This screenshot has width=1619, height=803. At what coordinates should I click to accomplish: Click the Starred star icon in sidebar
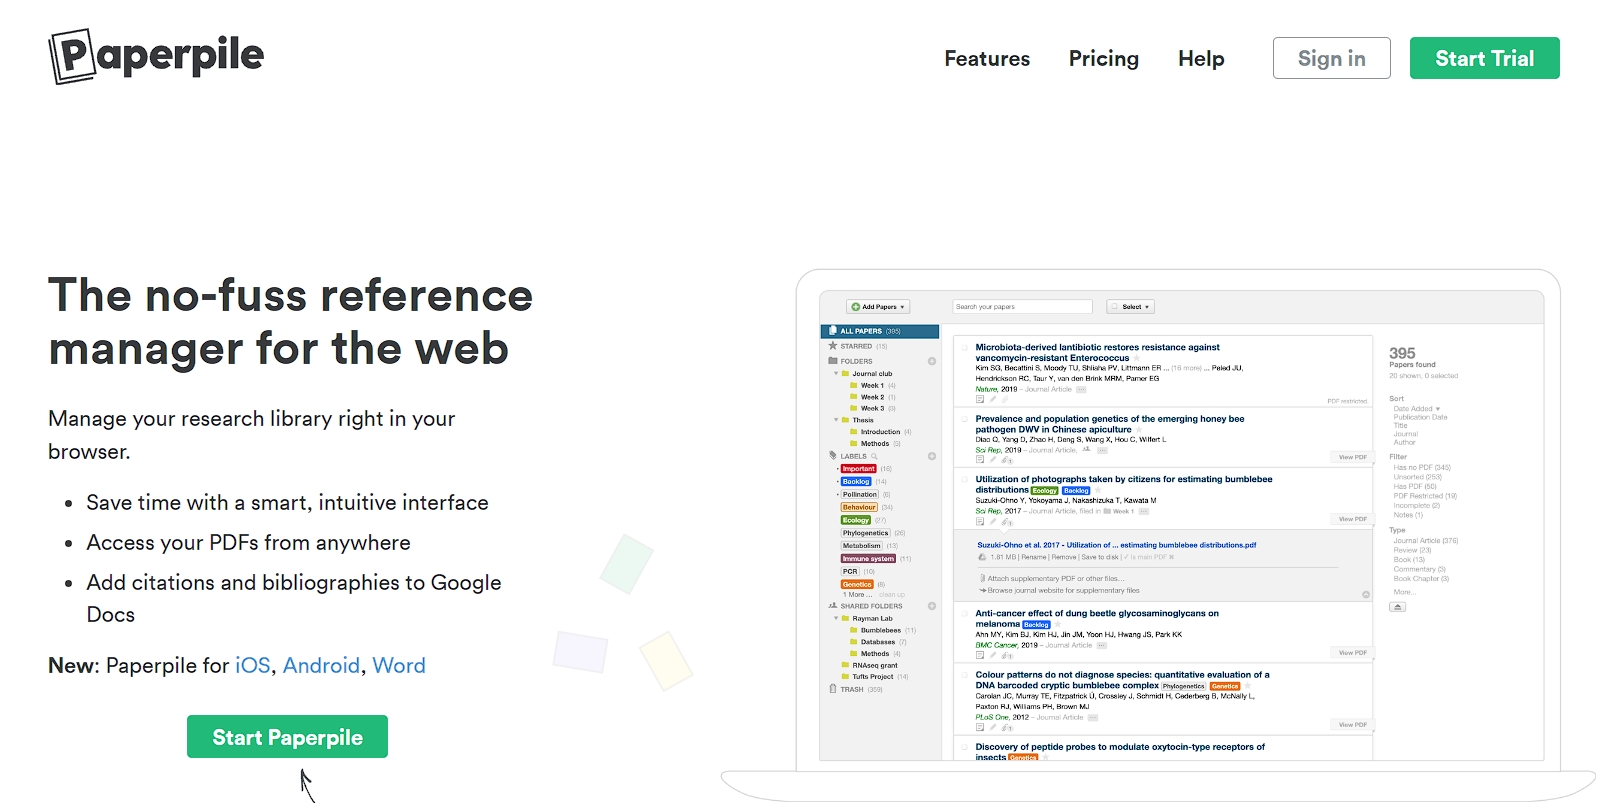833,346
